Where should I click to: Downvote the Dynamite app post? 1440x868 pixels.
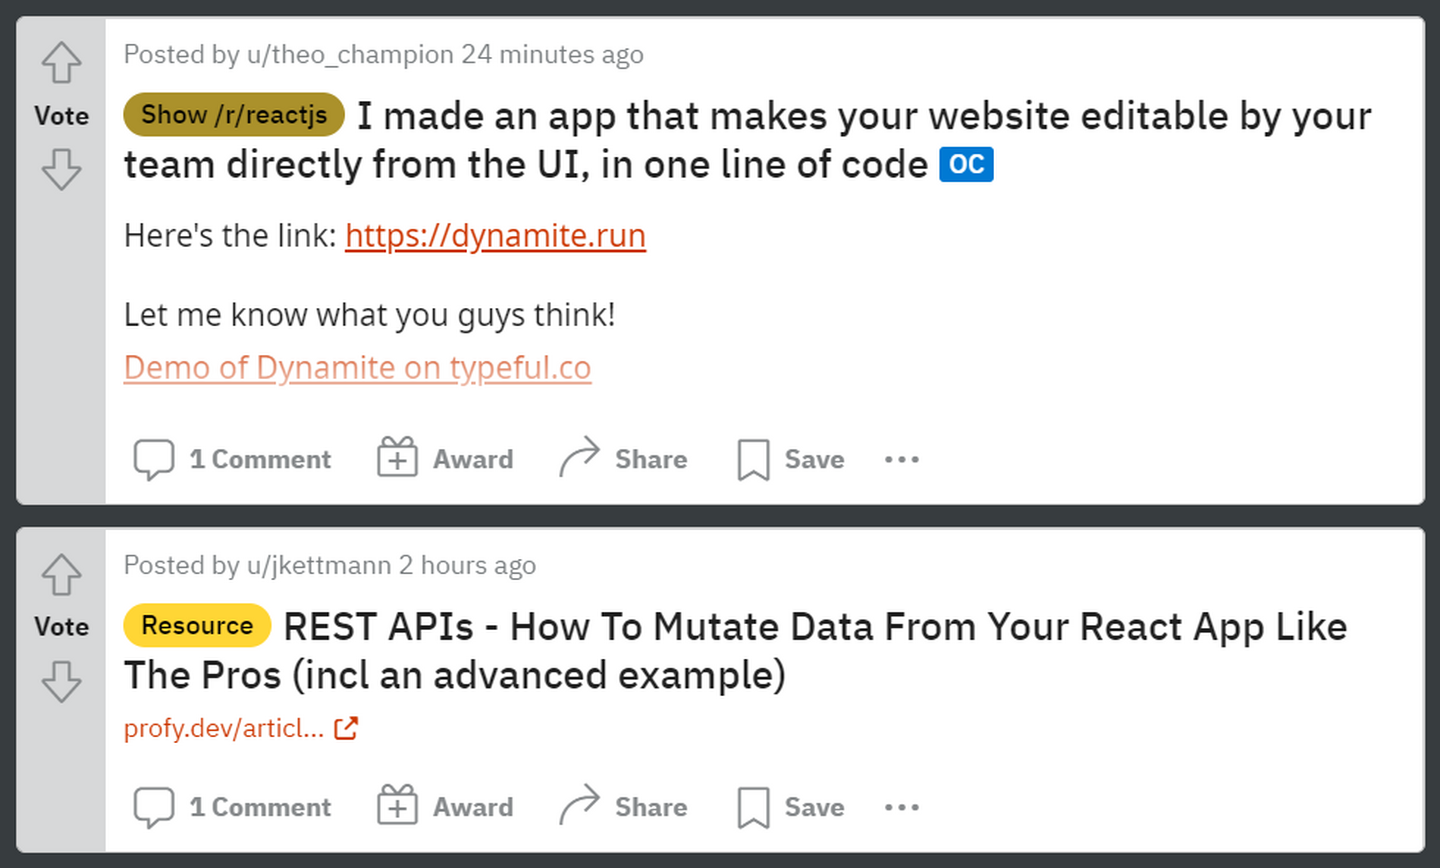[x=61, y=169]
